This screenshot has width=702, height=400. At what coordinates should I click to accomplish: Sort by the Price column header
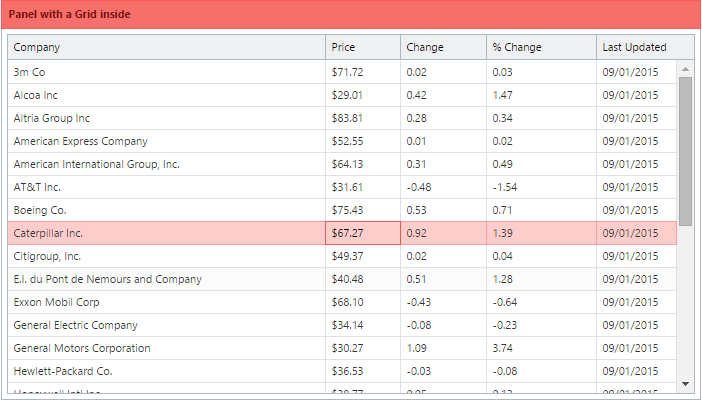coord(363,47)
